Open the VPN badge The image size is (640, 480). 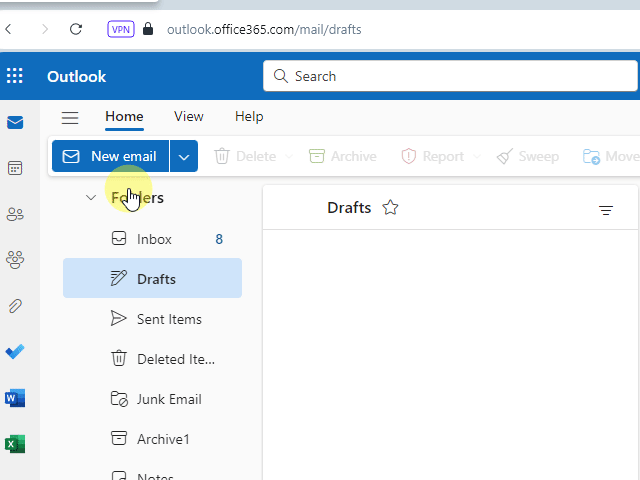121,29
